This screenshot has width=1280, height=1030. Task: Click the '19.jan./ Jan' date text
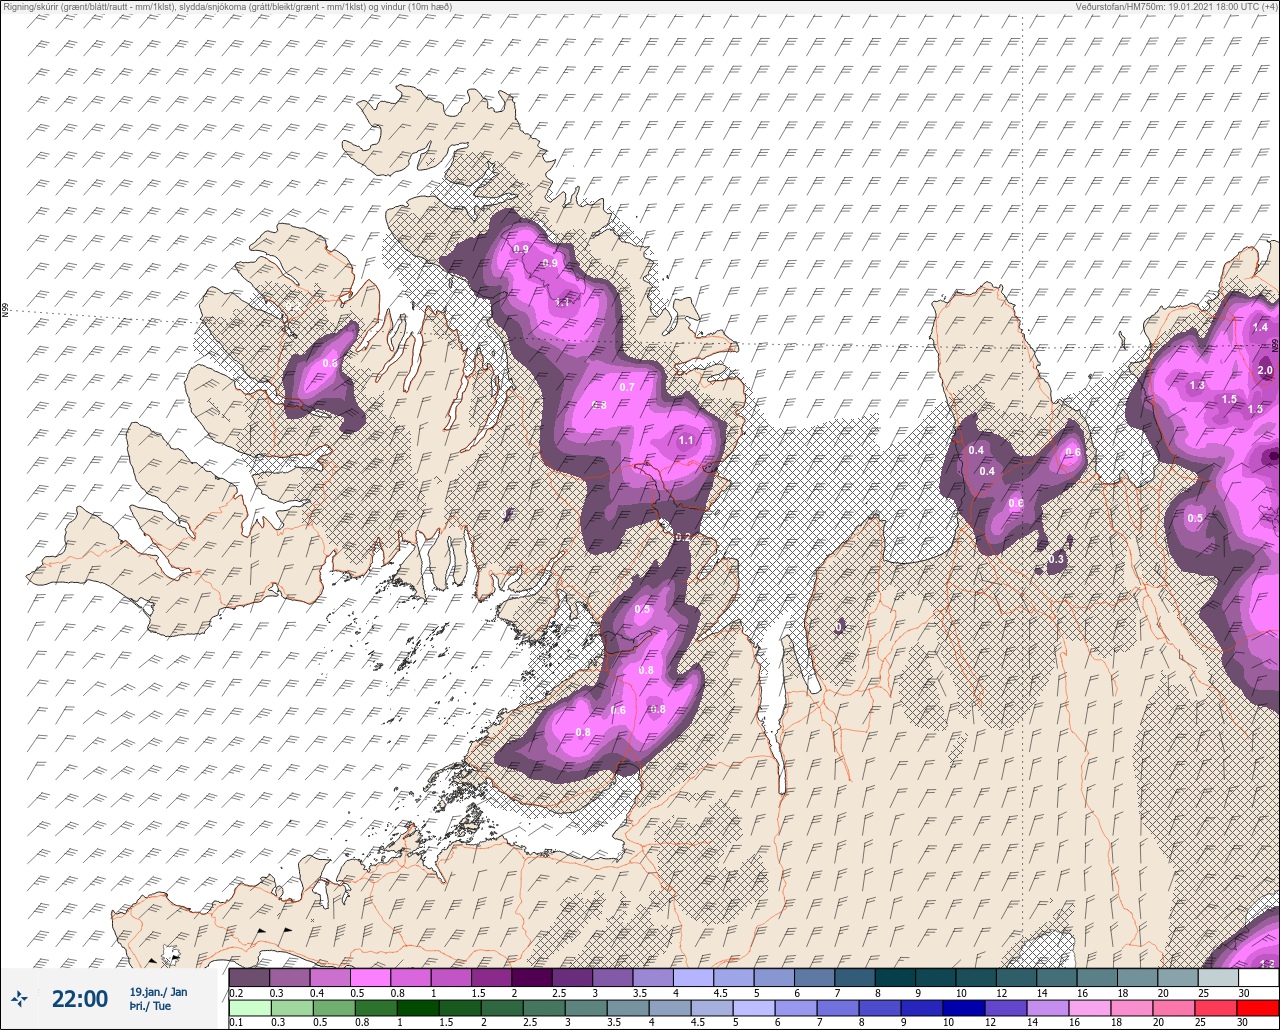tap(158, 992)
